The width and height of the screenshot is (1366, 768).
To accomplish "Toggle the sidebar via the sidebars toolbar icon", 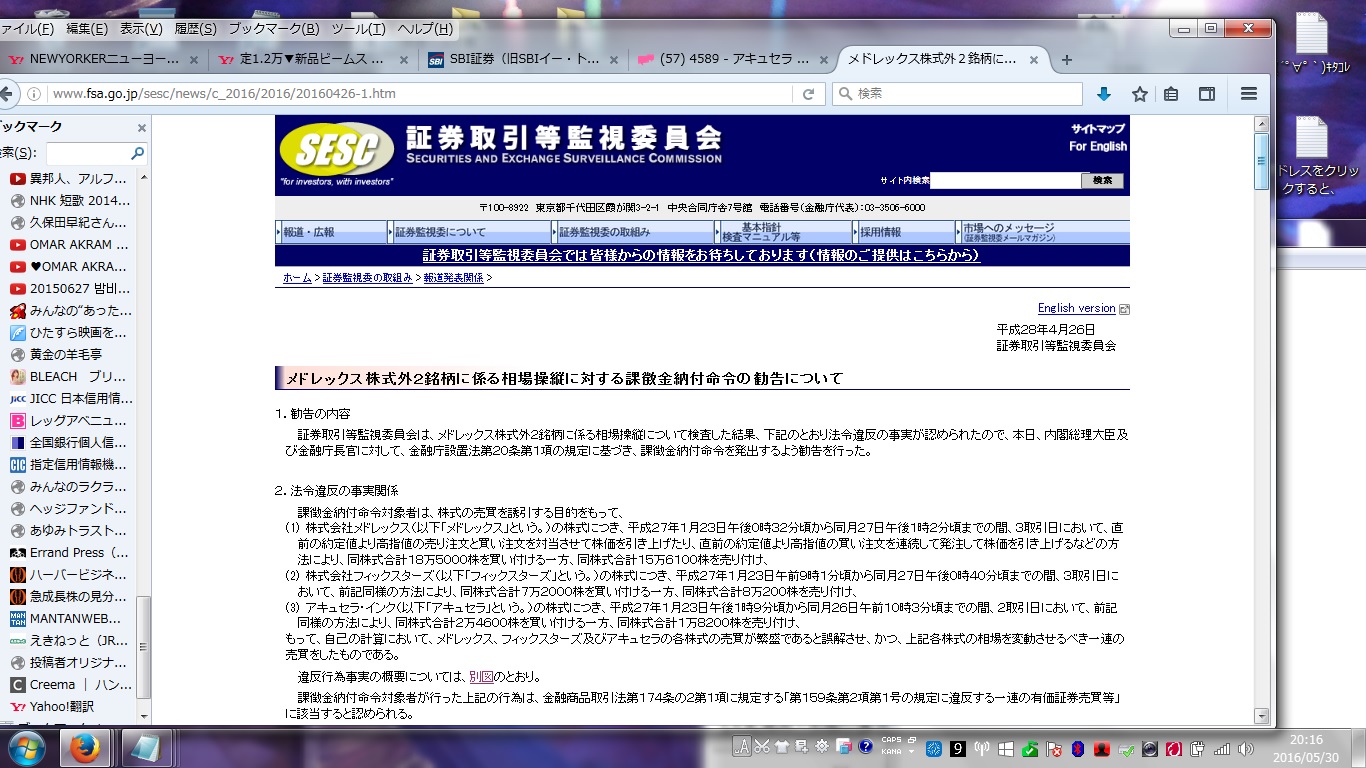I will (1207, 94).
